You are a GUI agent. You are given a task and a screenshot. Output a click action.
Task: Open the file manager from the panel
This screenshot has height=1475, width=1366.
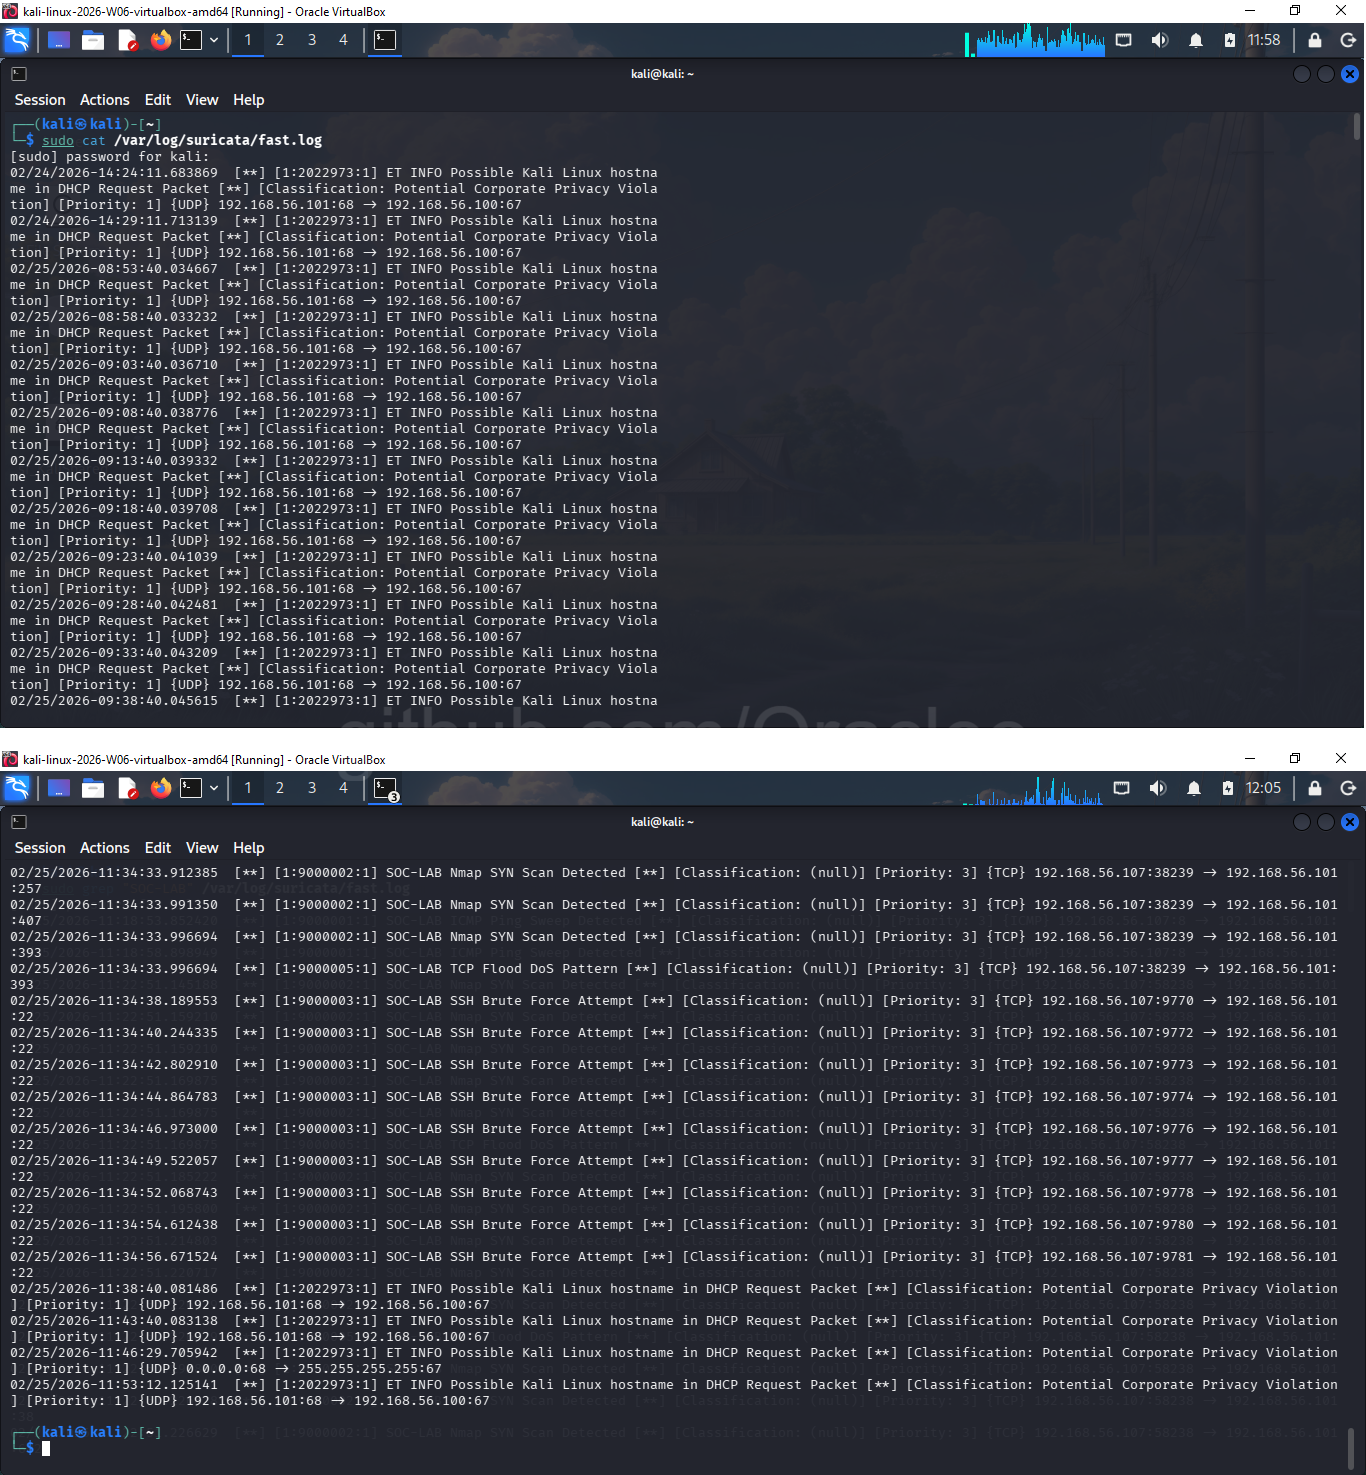tap(93, 40)
